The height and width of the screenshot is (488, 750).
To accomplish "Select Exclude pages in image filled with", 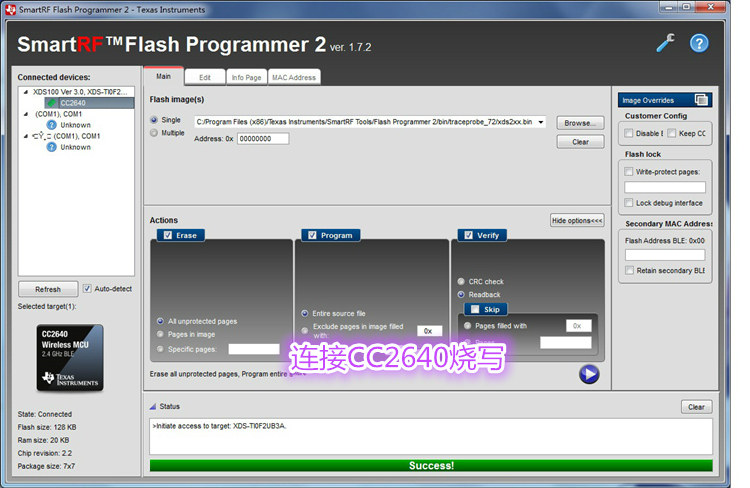I will [x=305, y=330].
